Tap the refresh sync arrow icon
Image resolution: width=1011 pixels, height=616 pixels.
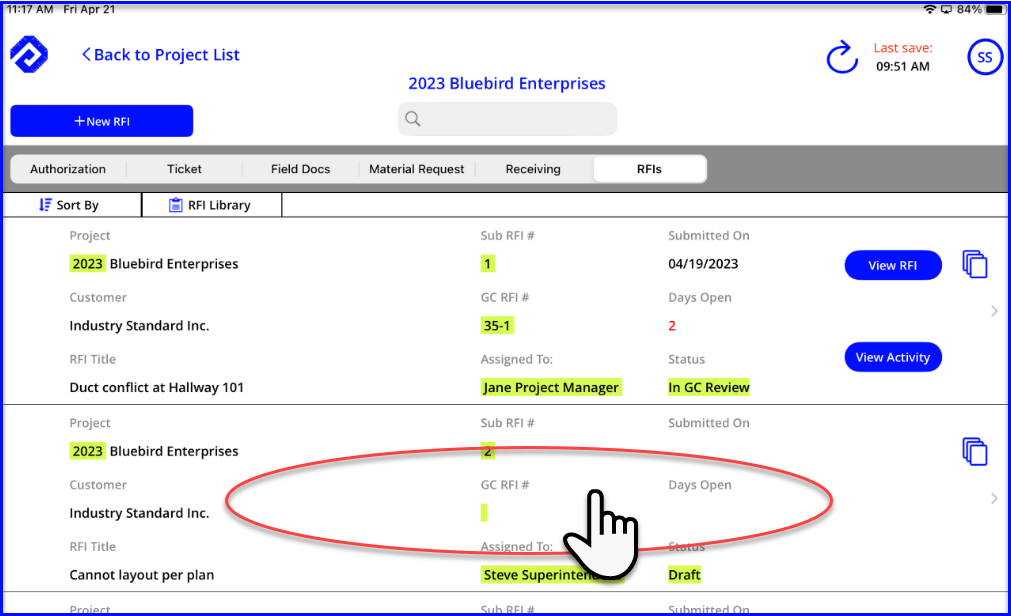pyautogui.click(x=842, y=57)
